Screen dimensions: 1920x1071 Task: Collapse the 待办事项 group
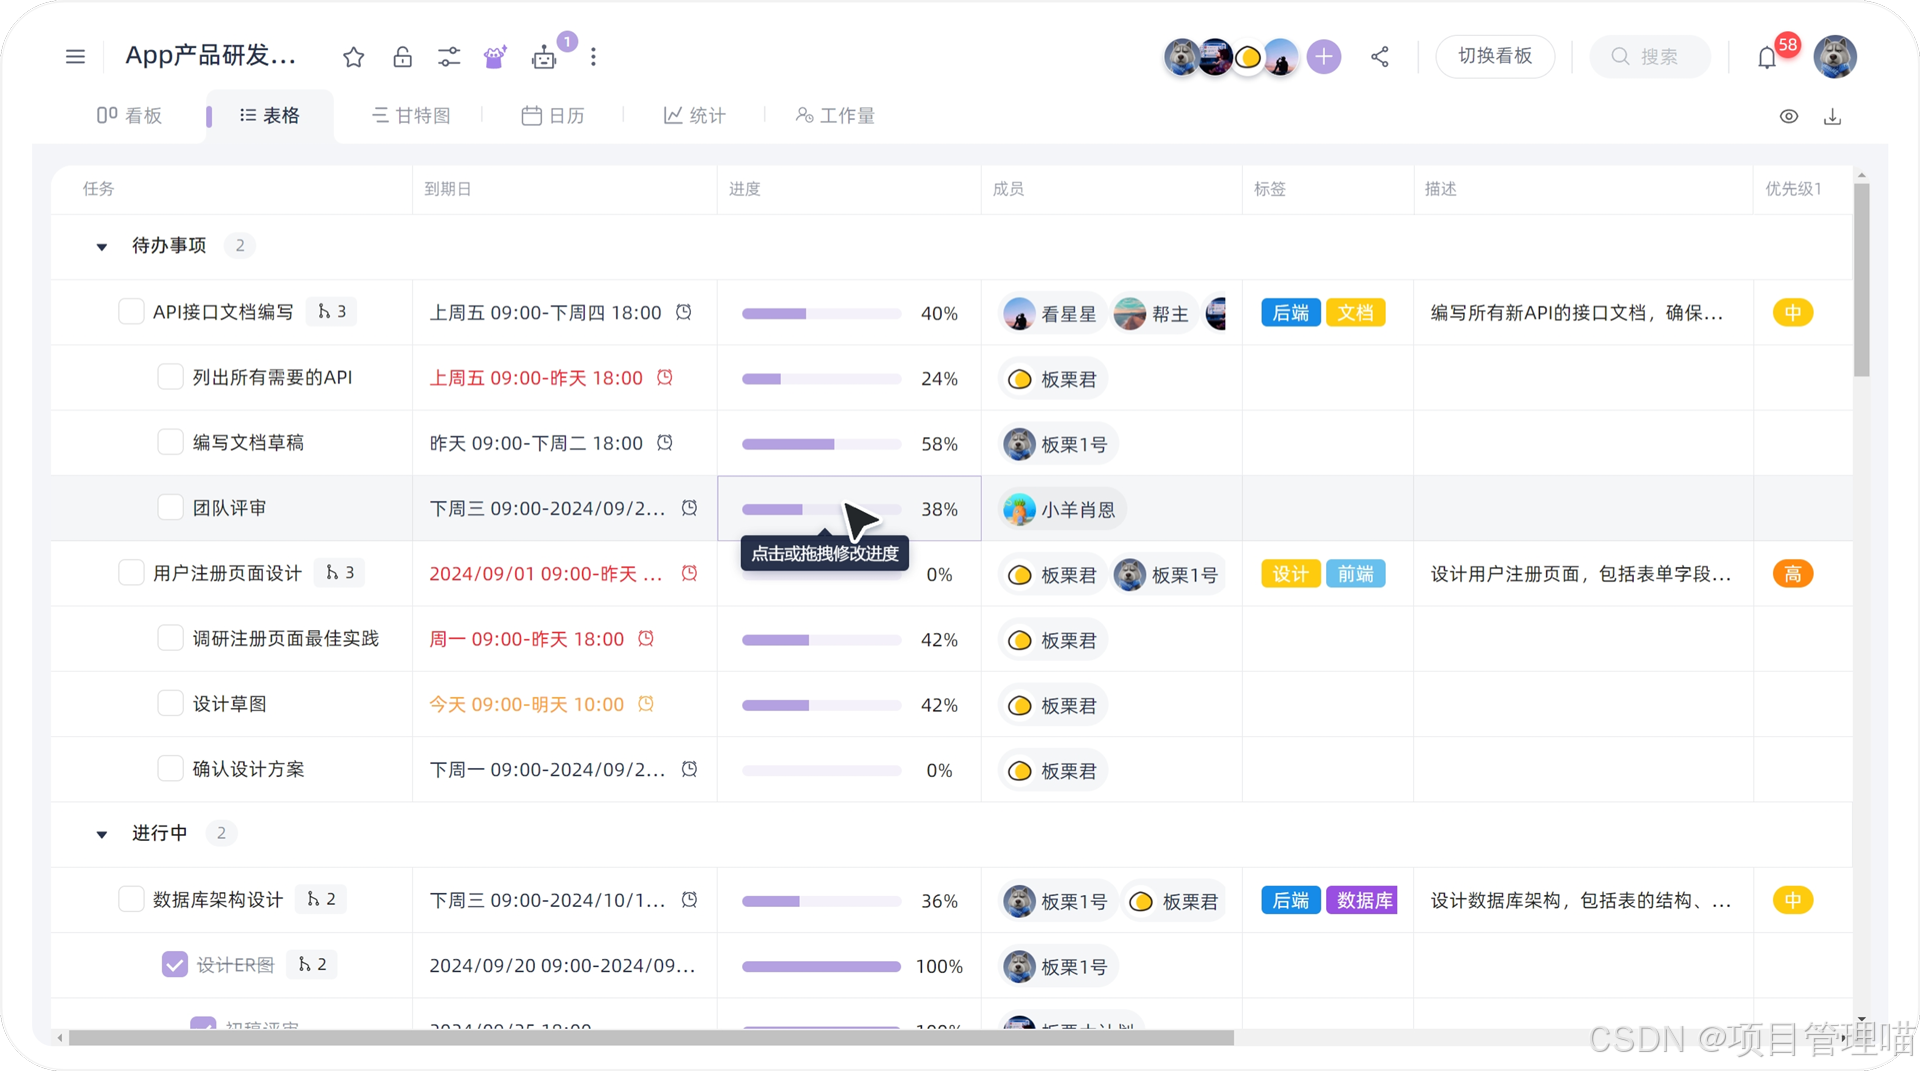(102, 247)
